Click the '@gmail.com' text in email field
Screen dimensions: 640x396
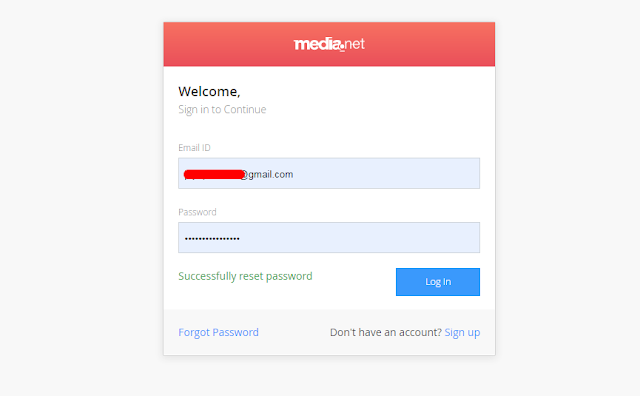point(268,174)
